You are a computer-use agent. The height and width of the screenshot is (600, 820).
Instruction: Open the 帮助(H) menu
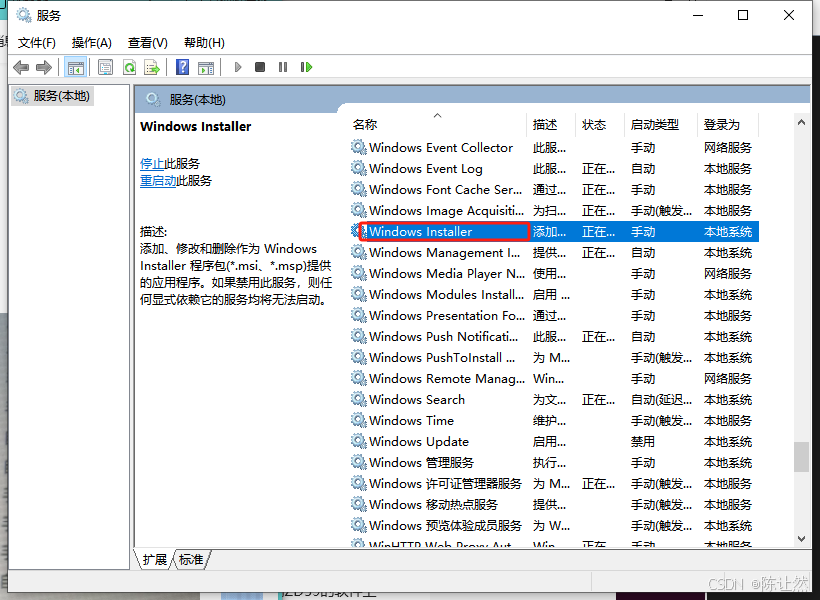(204, 43)
